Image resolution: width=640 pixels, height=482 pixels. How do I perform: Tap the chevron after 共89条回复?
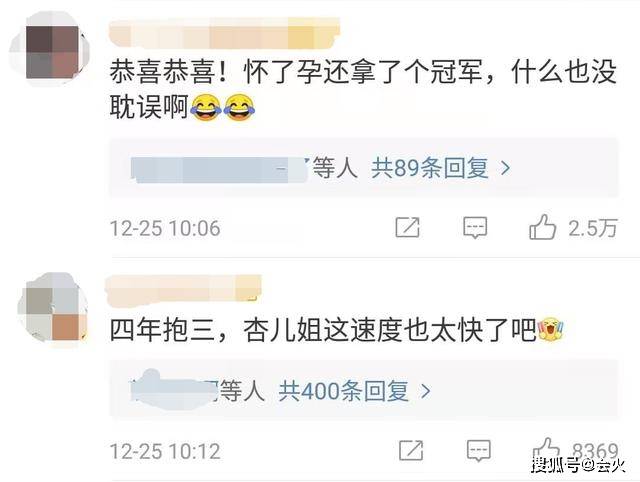tap(505, 168)
